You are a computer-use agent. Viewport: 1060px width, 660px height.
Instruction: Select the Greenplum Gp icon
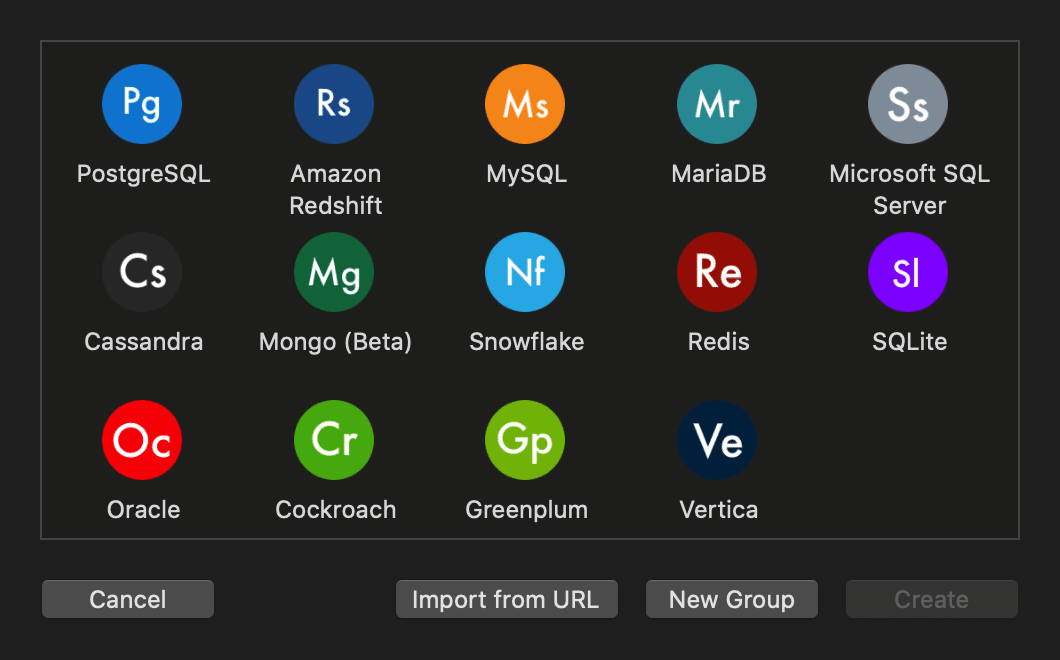pyautogui.click(x=525, y=440)
